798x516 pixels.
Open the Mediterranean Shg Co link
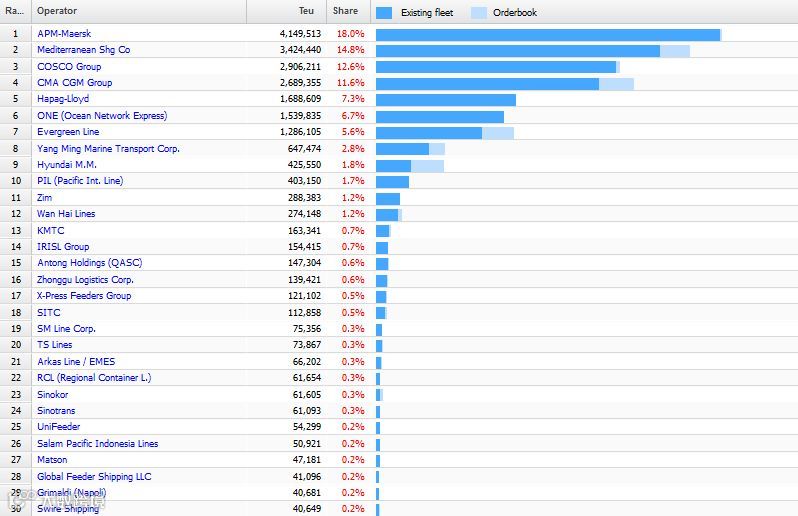tap(83, 50)
